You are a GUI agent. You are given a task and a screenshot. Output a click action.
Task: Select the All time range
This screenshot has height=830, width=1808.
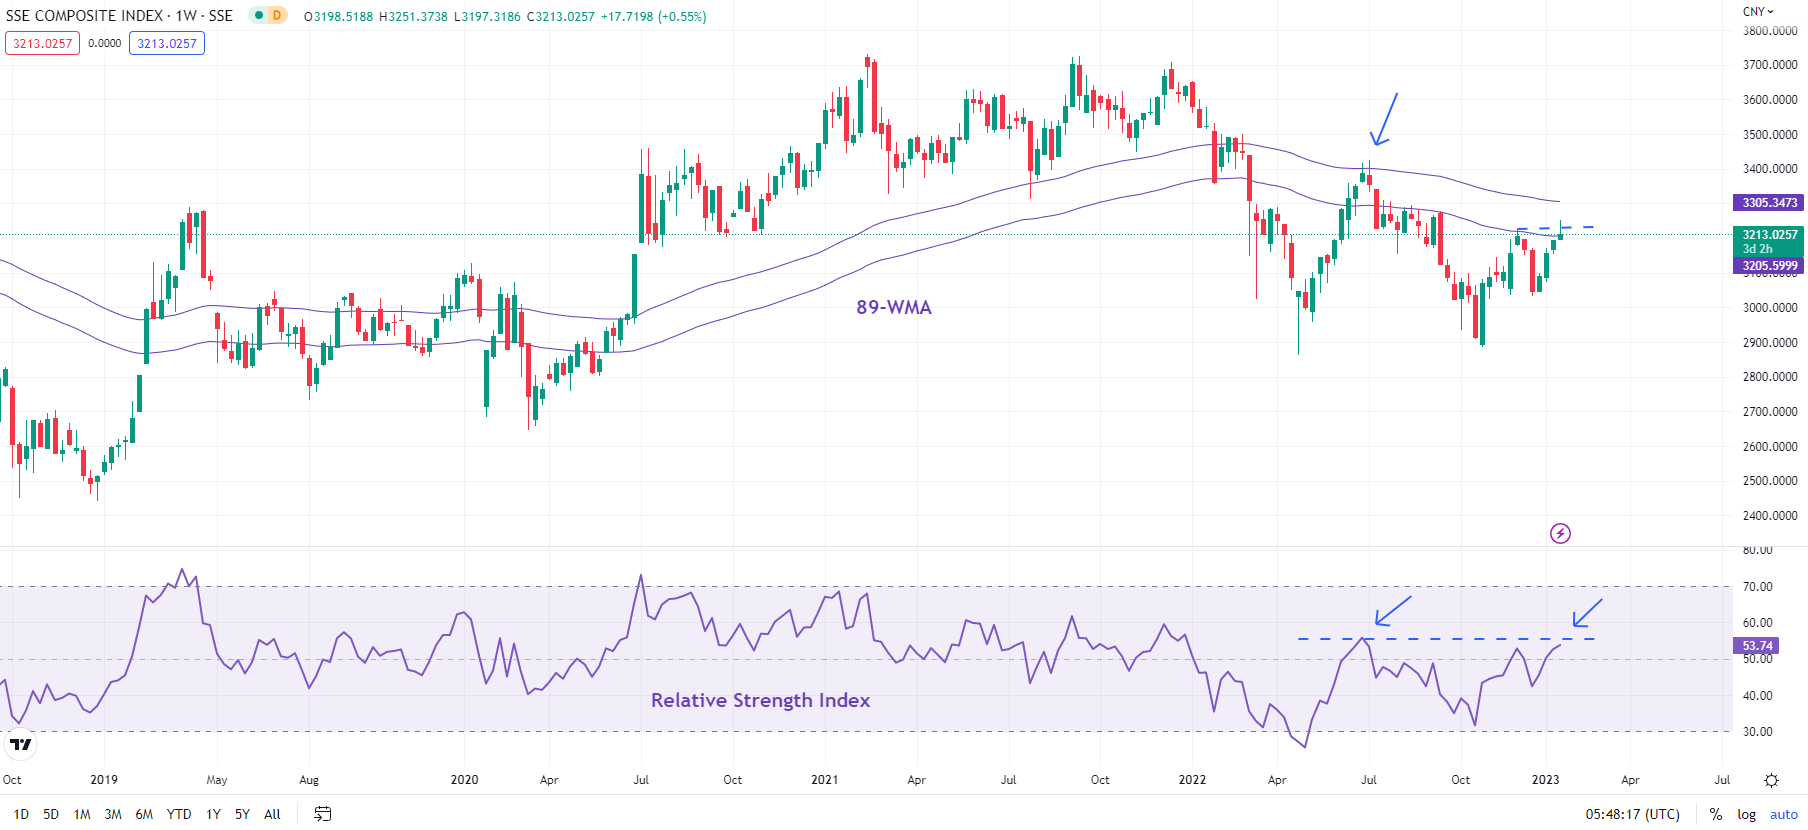[272, 814]
